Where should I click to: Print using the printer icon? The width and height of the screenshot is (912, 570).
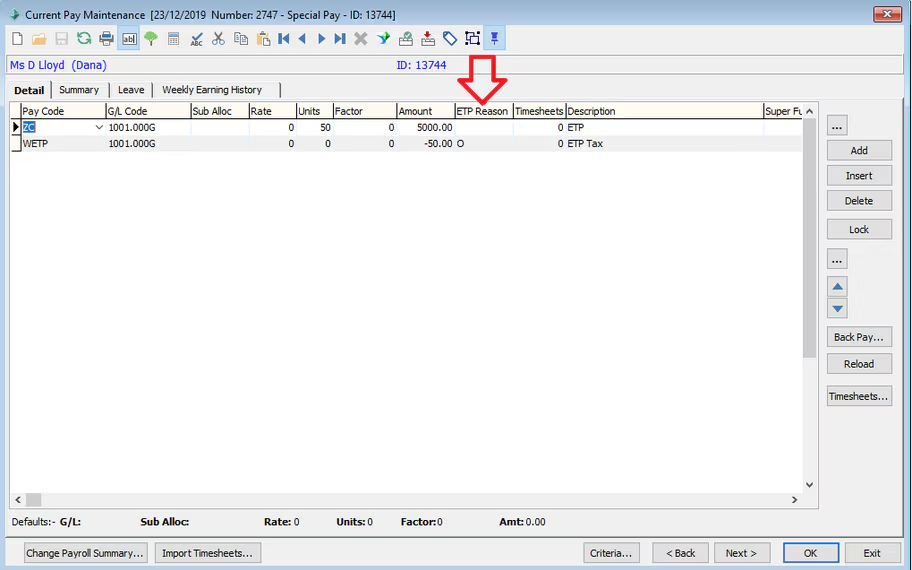tap(106, 39)
